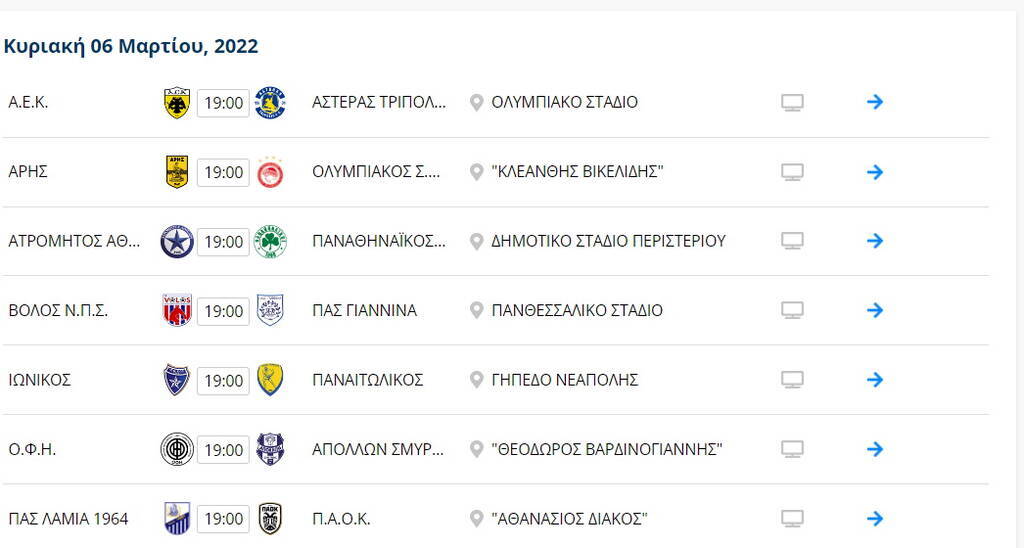Open match details arrow for Ο.Φ.Η. row
The width and height of the screenshot is (1024, 548).
[x=875, y=449]
